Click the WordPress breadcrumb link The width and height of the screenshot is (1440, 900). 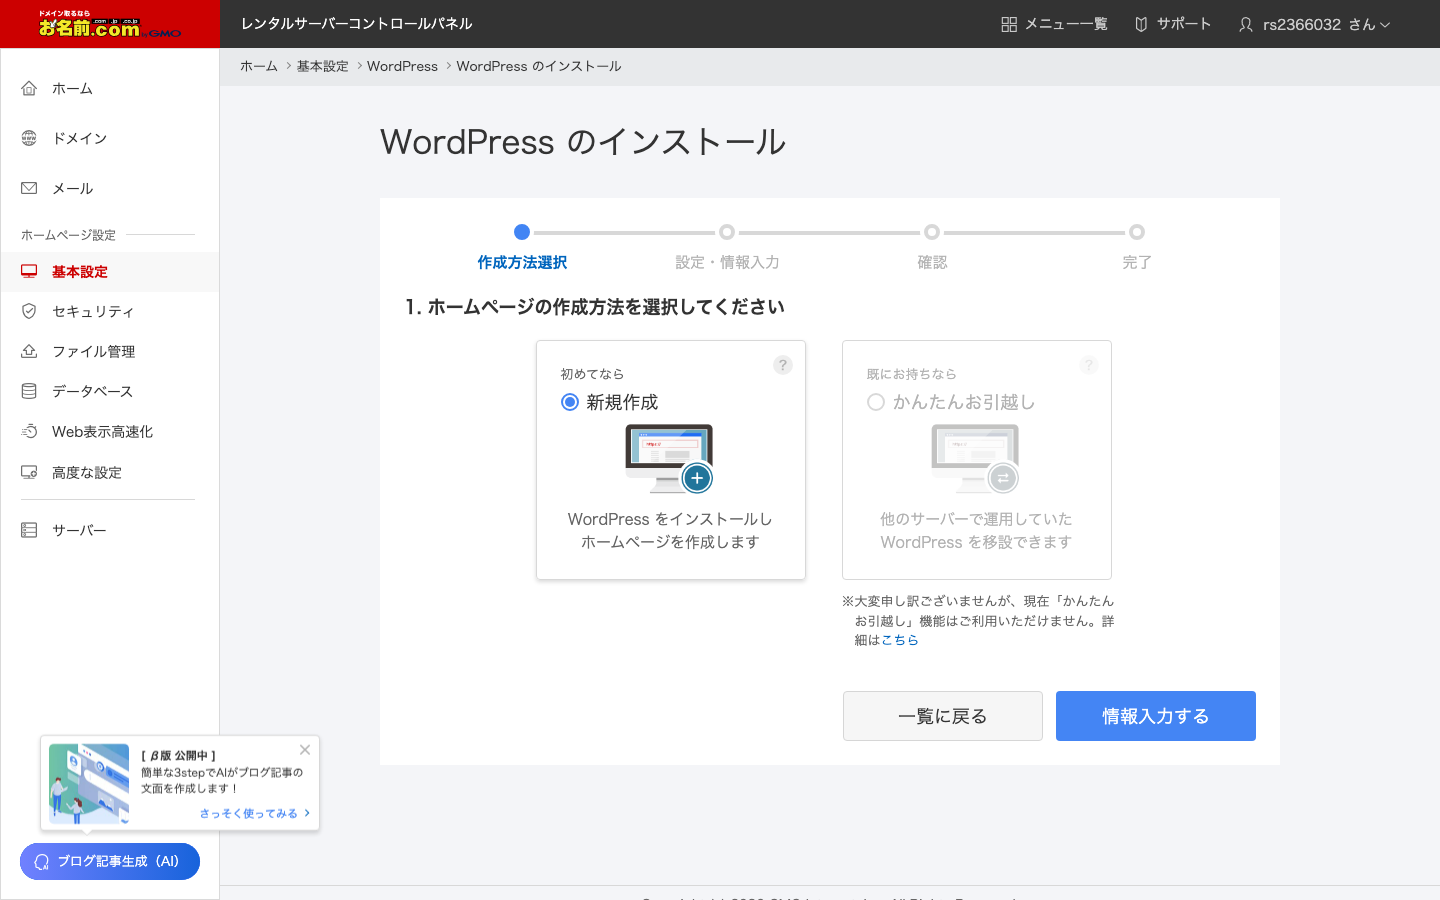402,66
